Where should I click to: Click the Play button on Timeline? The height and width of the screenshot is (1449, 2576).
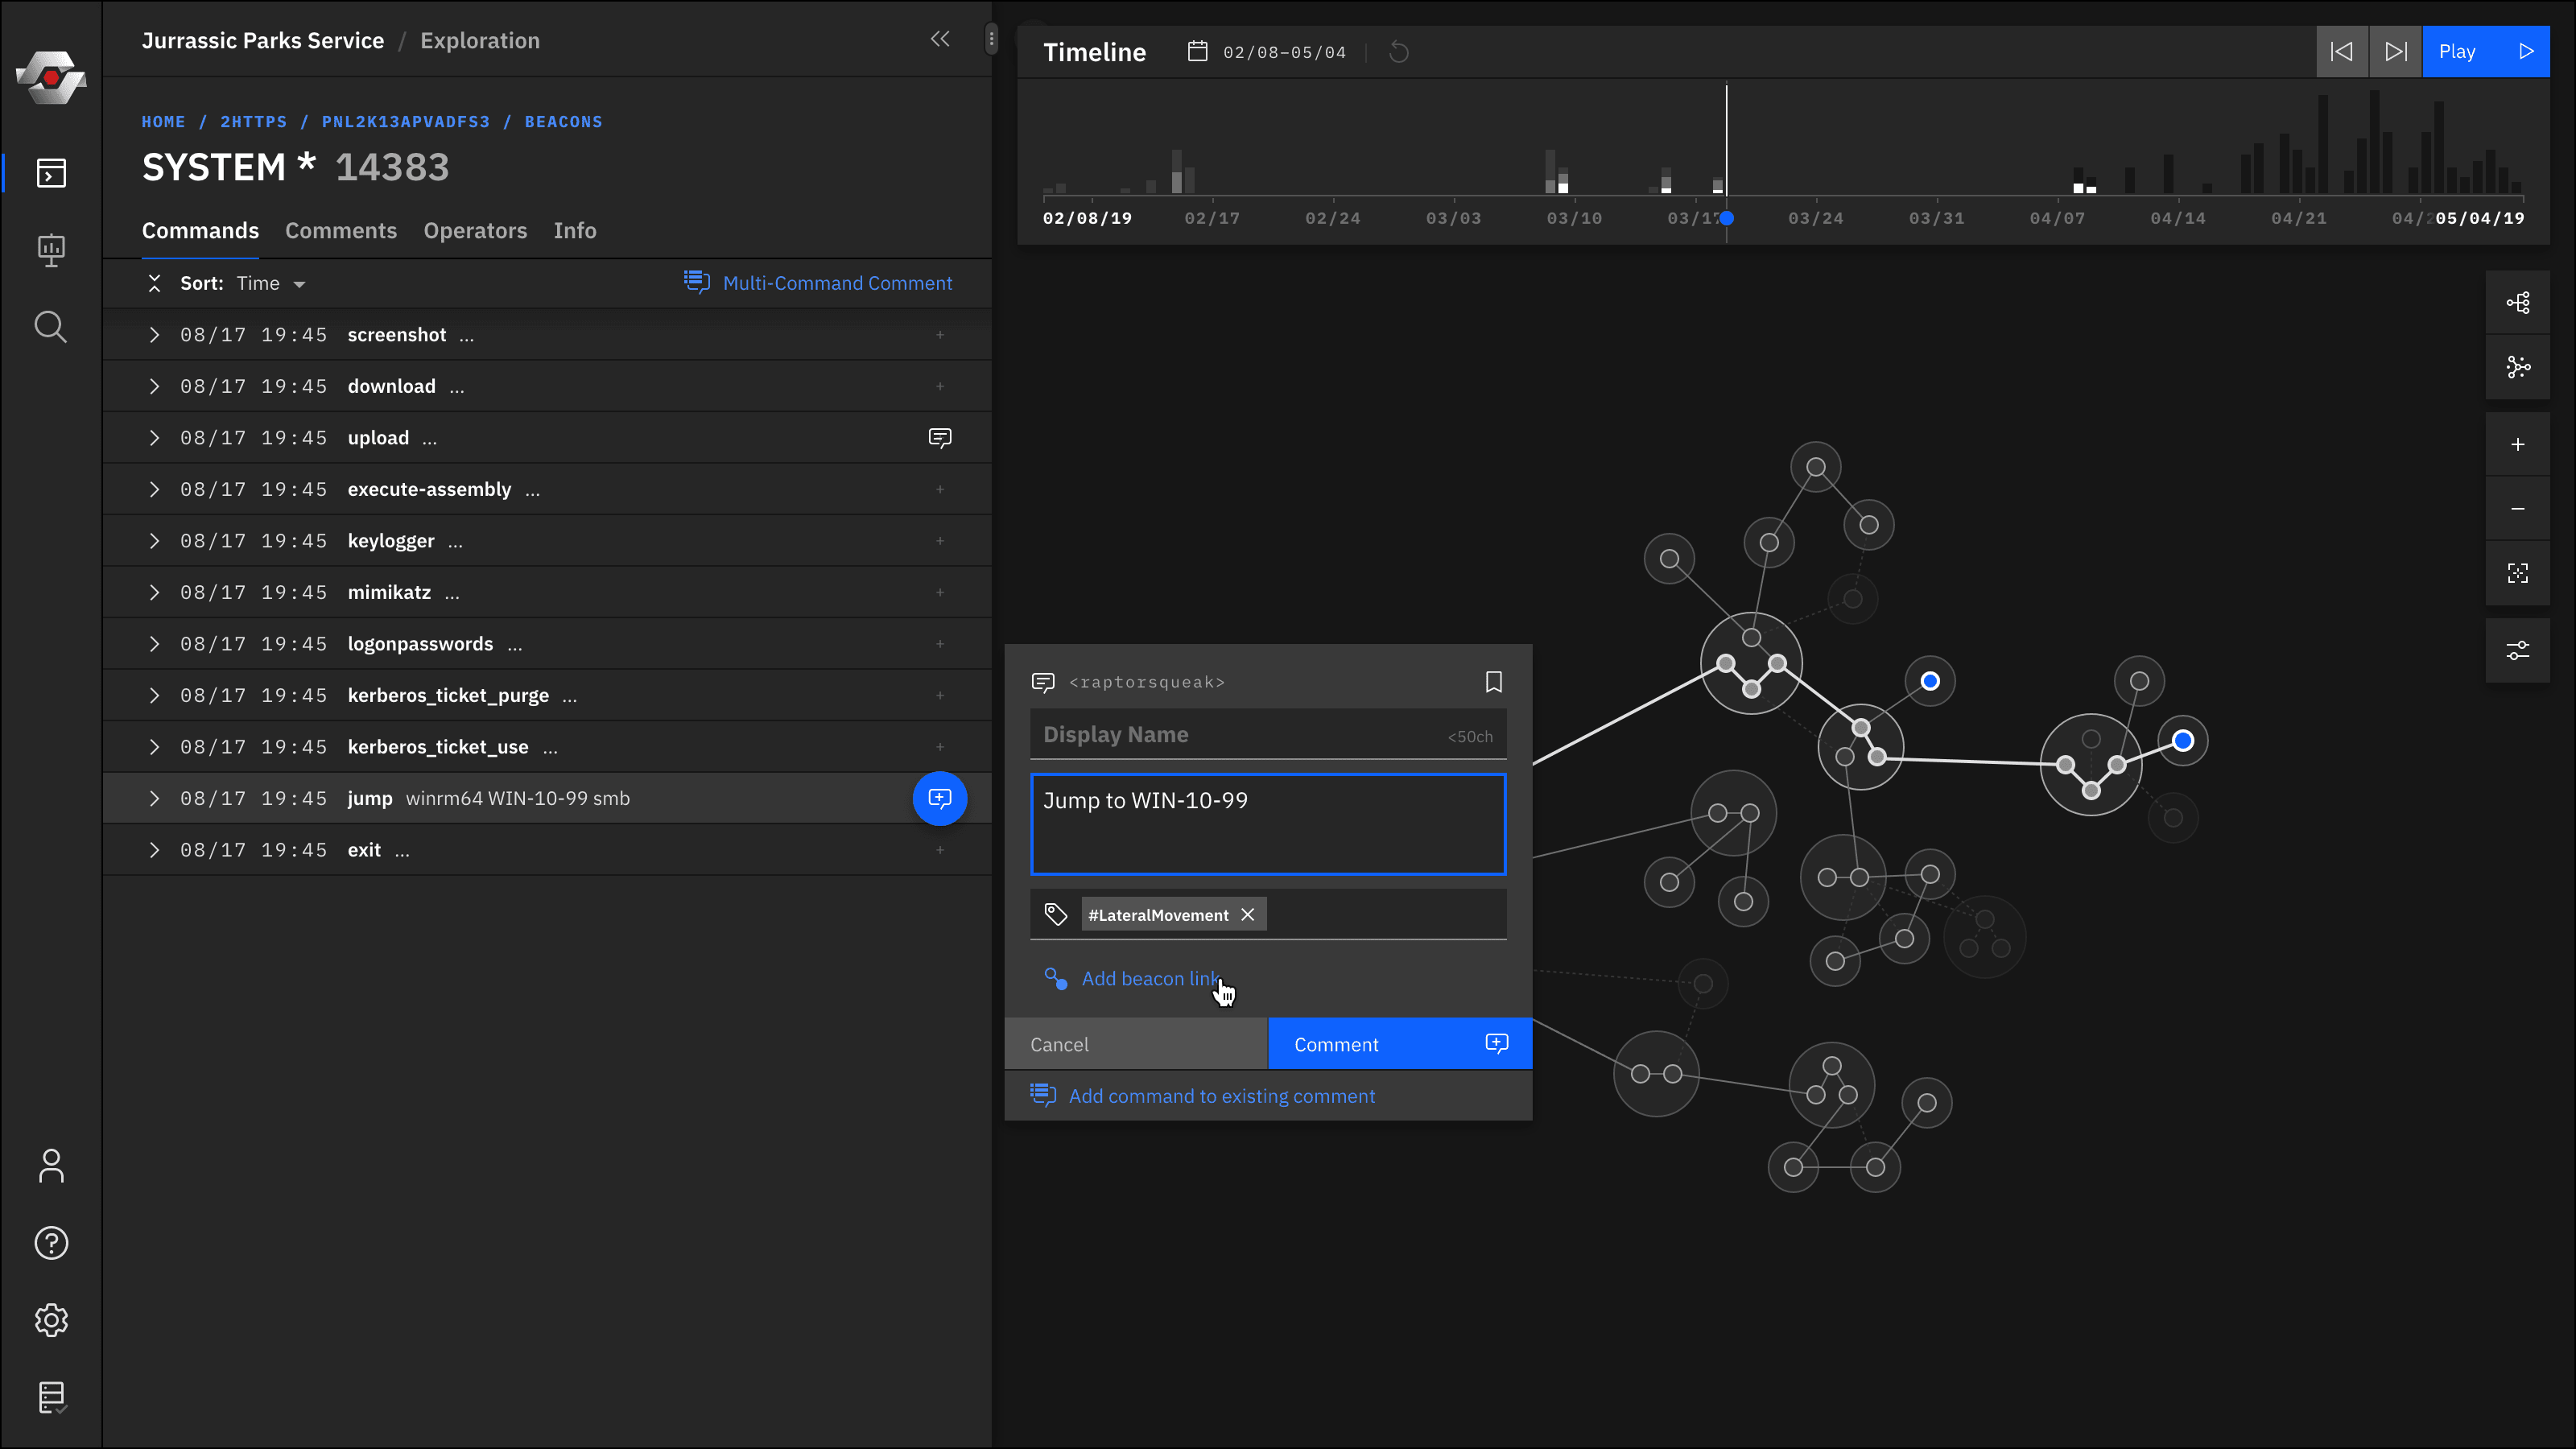(x=2486, y=52)
